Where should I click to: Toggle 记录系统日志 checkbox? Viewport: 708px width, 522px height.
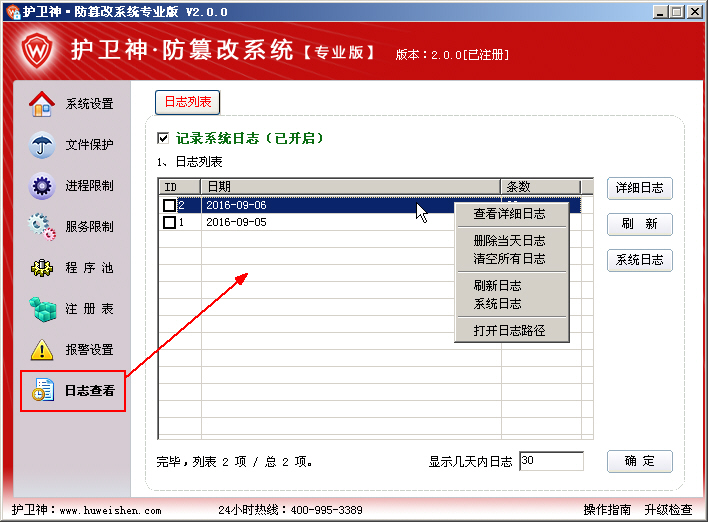click(163, 138)
